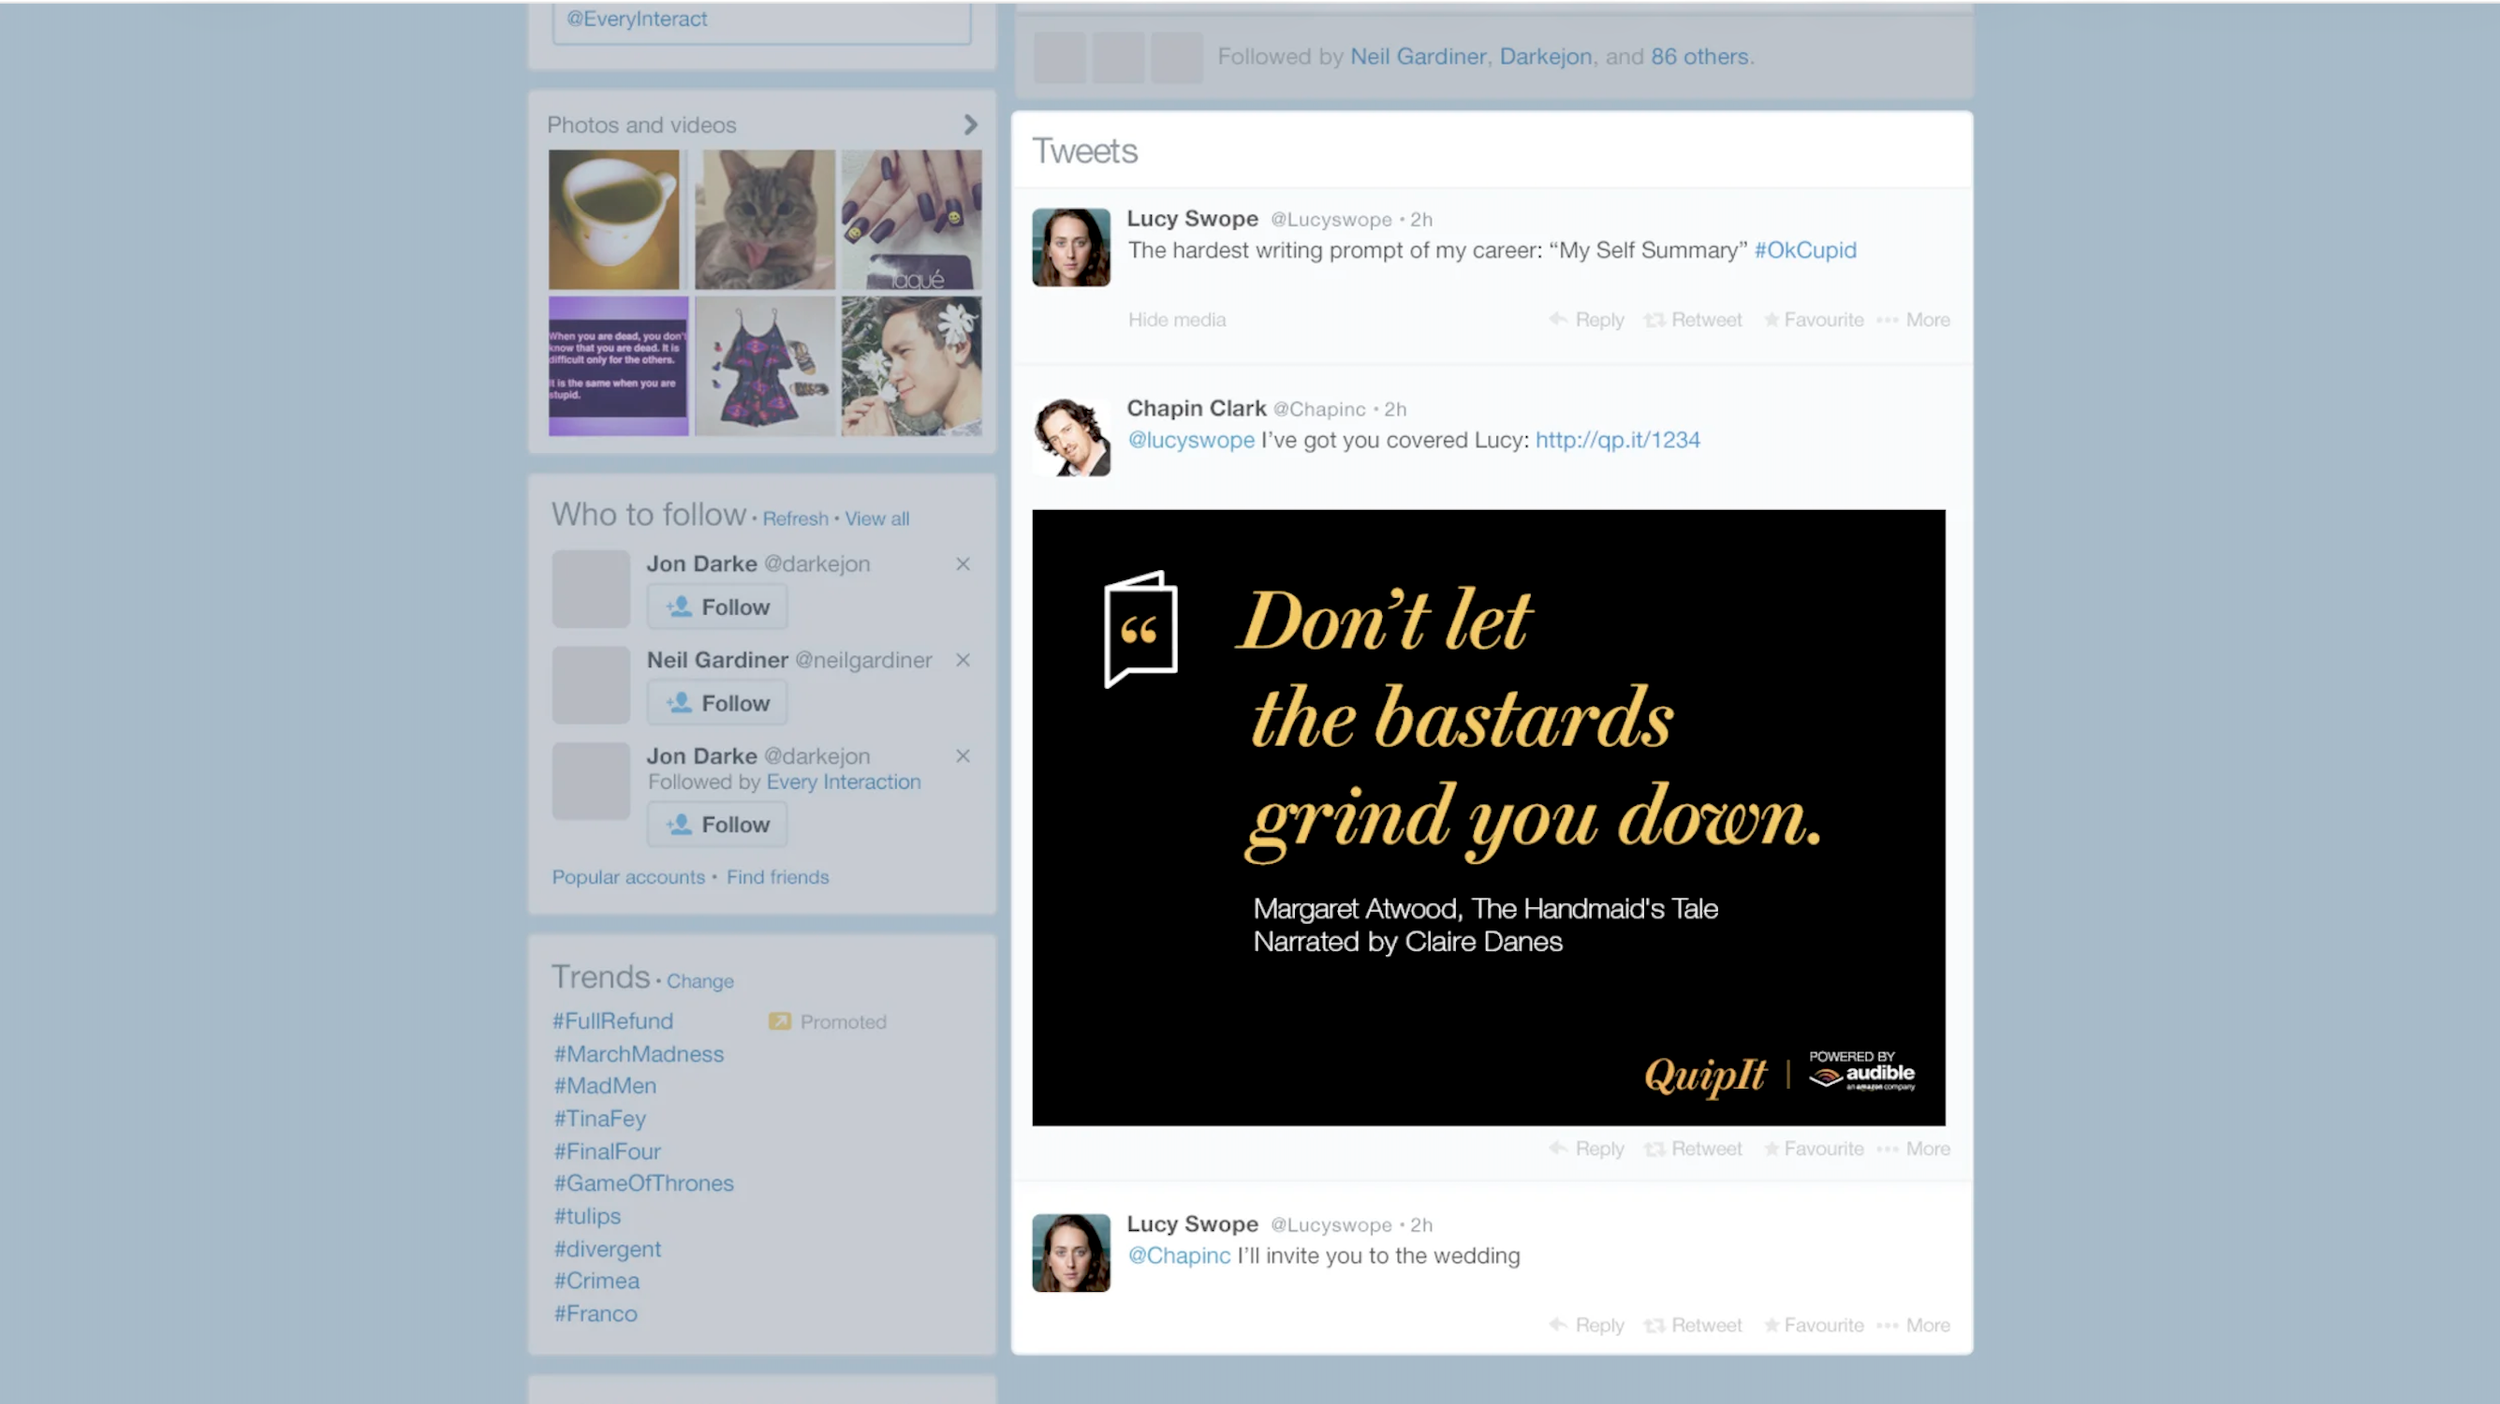
Task: Dismiss the Neil Gardiner suggestion
Action: click(x=963, y=660)
